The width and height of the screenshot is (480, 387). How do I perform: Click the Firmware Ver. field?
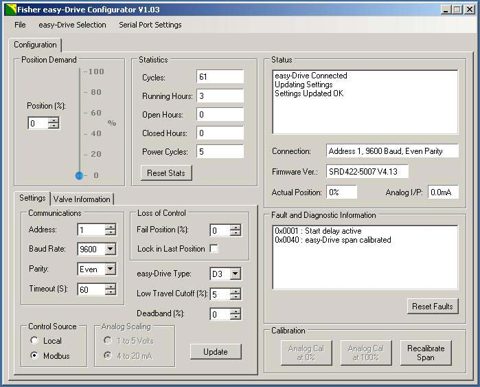click(x=367, y=172)
